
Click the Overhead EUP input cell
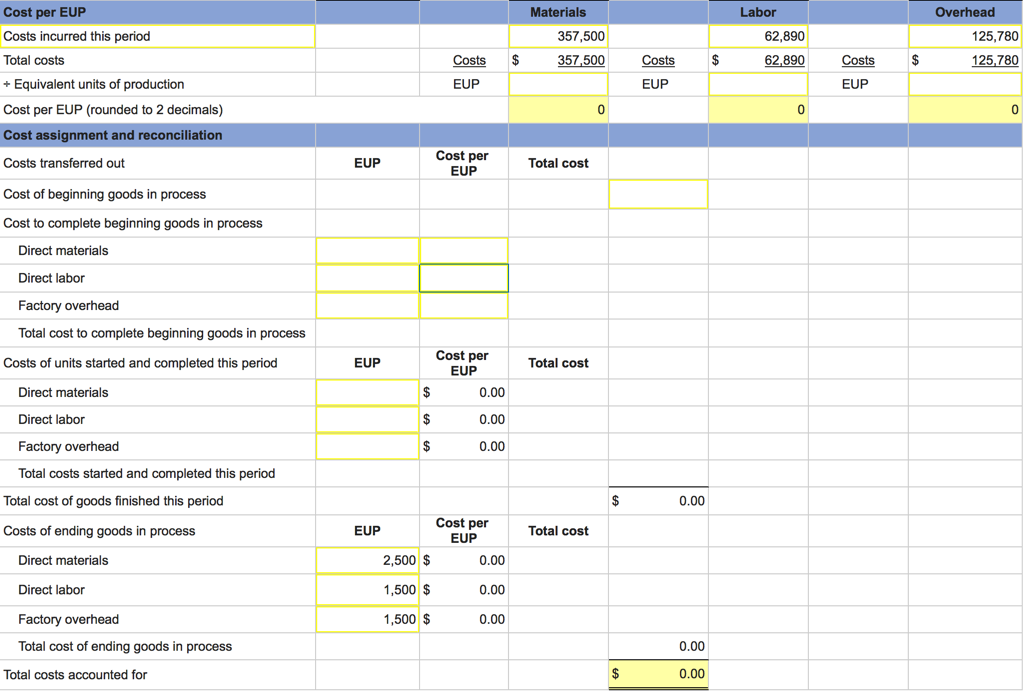pos(963,84)
